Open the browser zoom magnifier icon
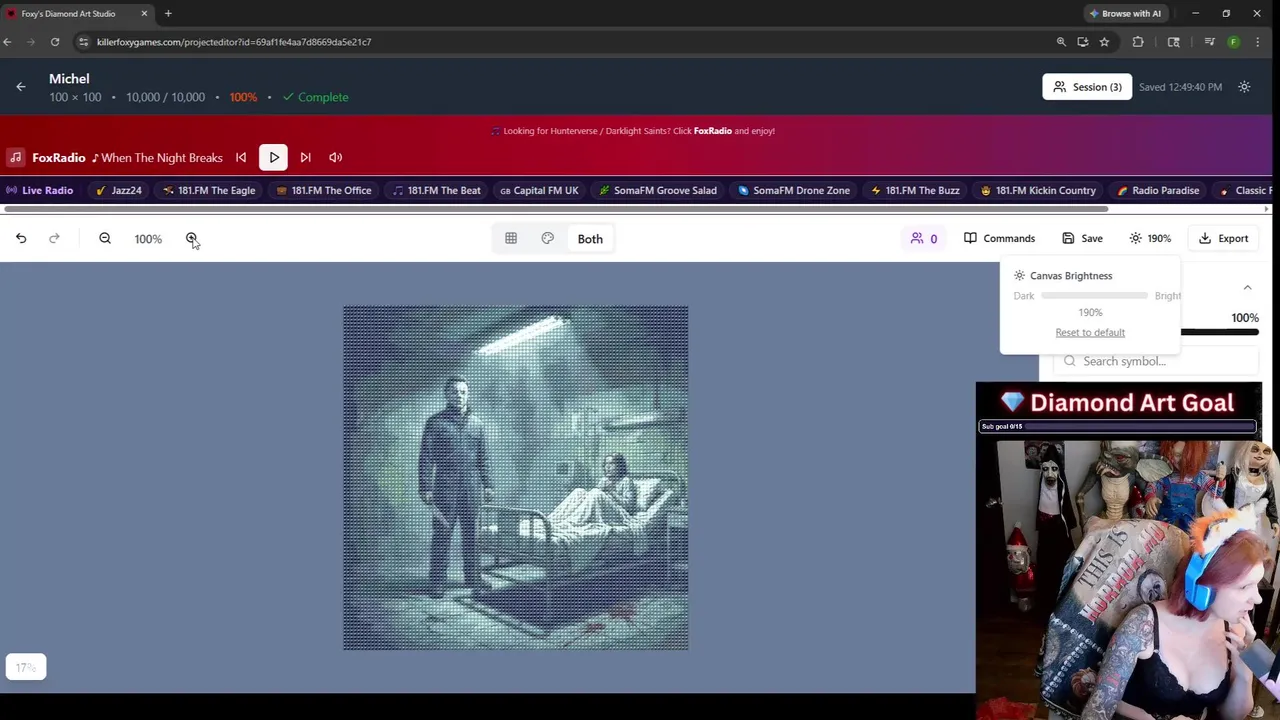This screenshot has height=720, width=1280. pos(1061,42)
